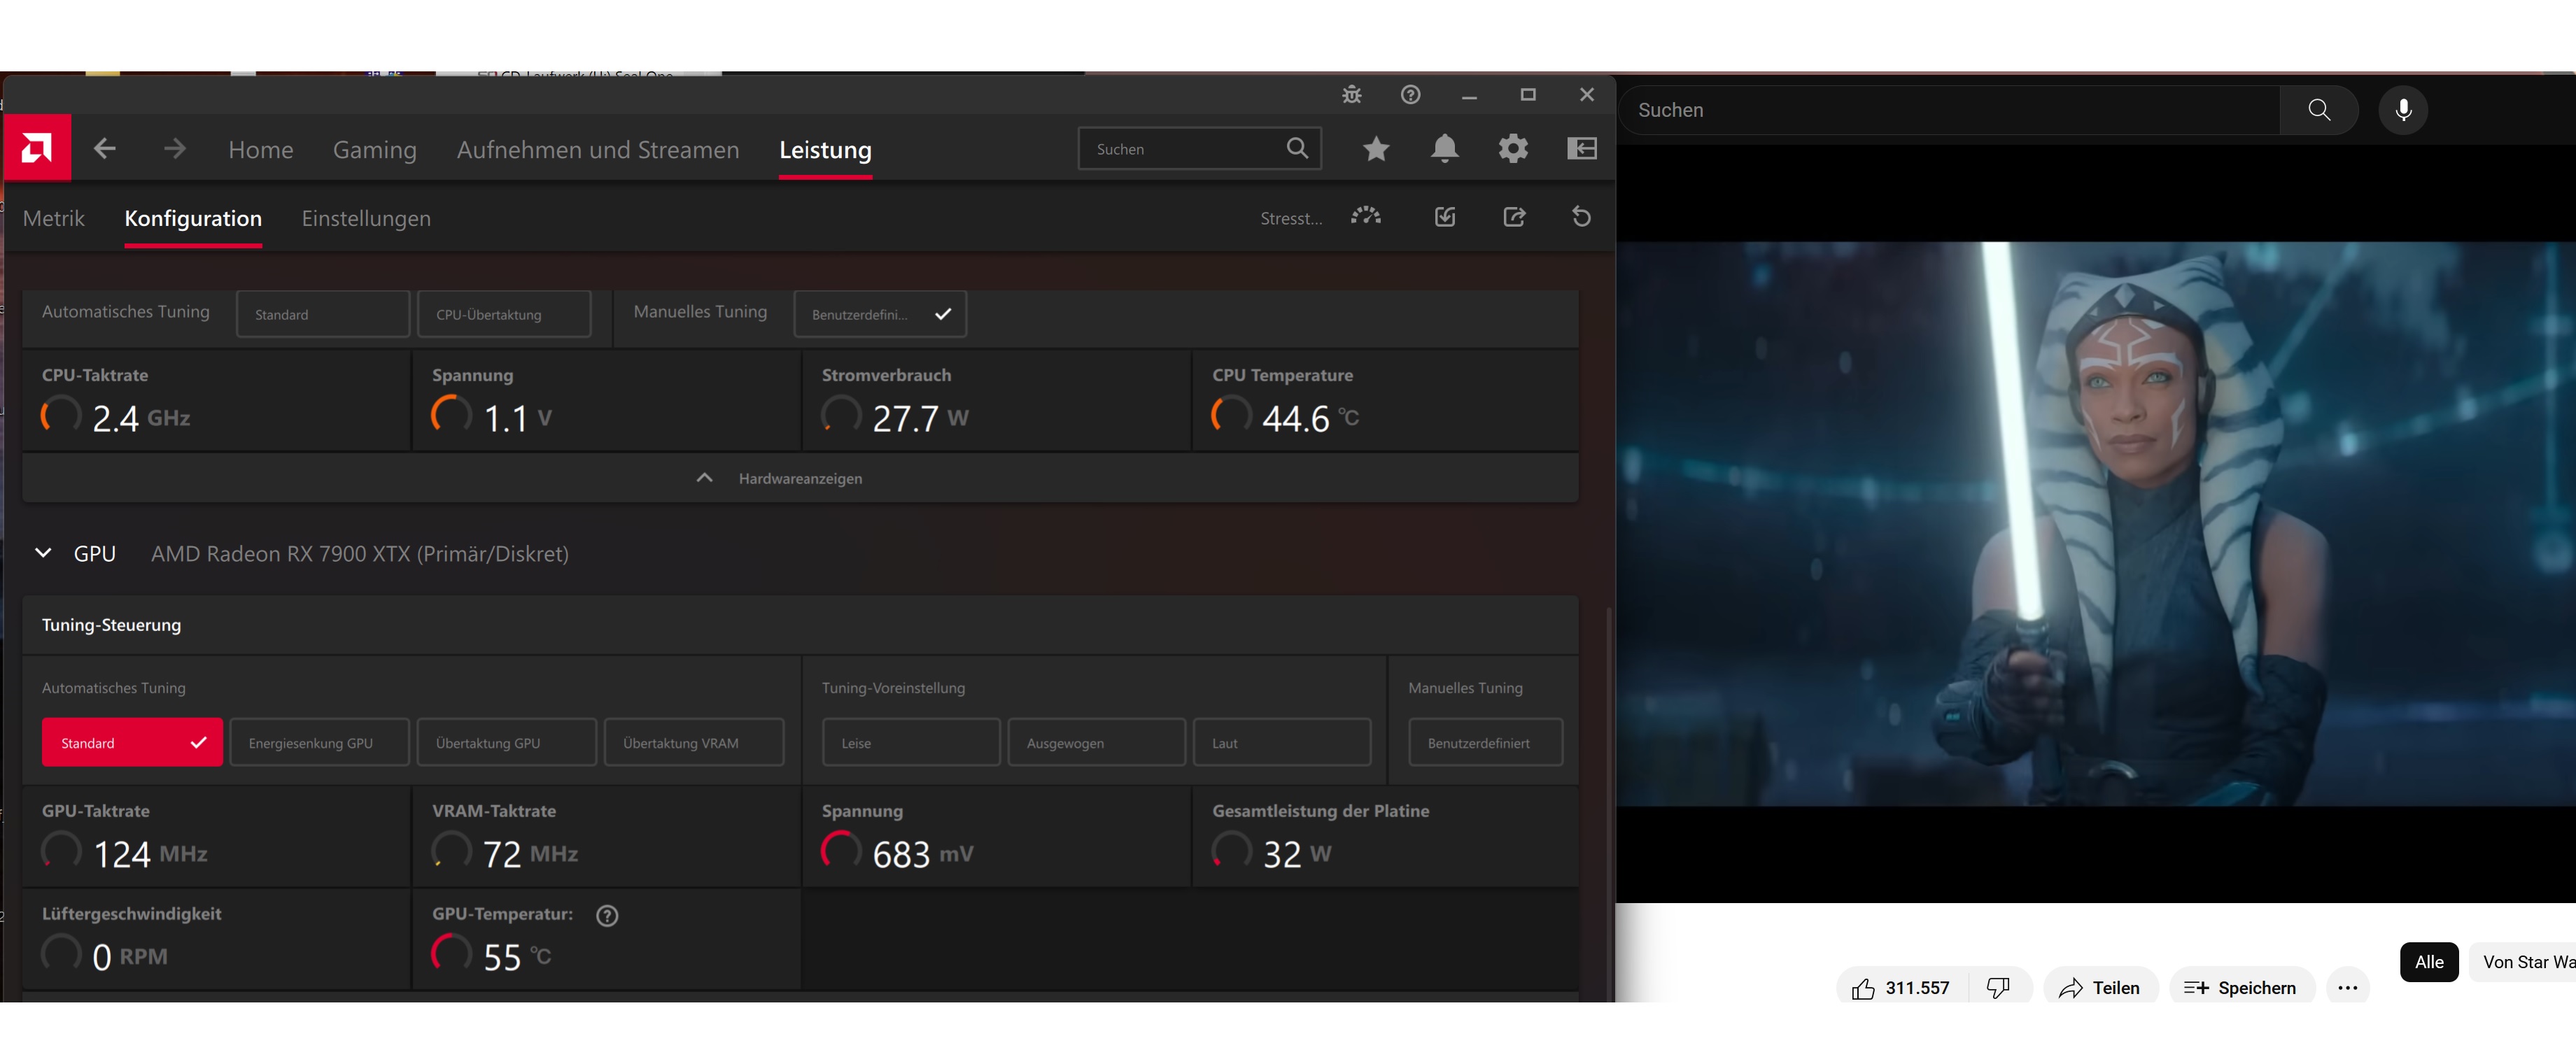Open GPU-Temperatur help question mark

pos(607,915)
